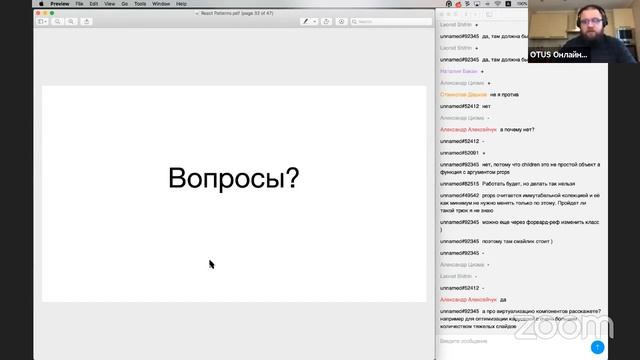Image resolution: width=640 pixels, height=360 pixels.
Task: Open the sidebar view options dropdown
Action: (x=42, y=21)
